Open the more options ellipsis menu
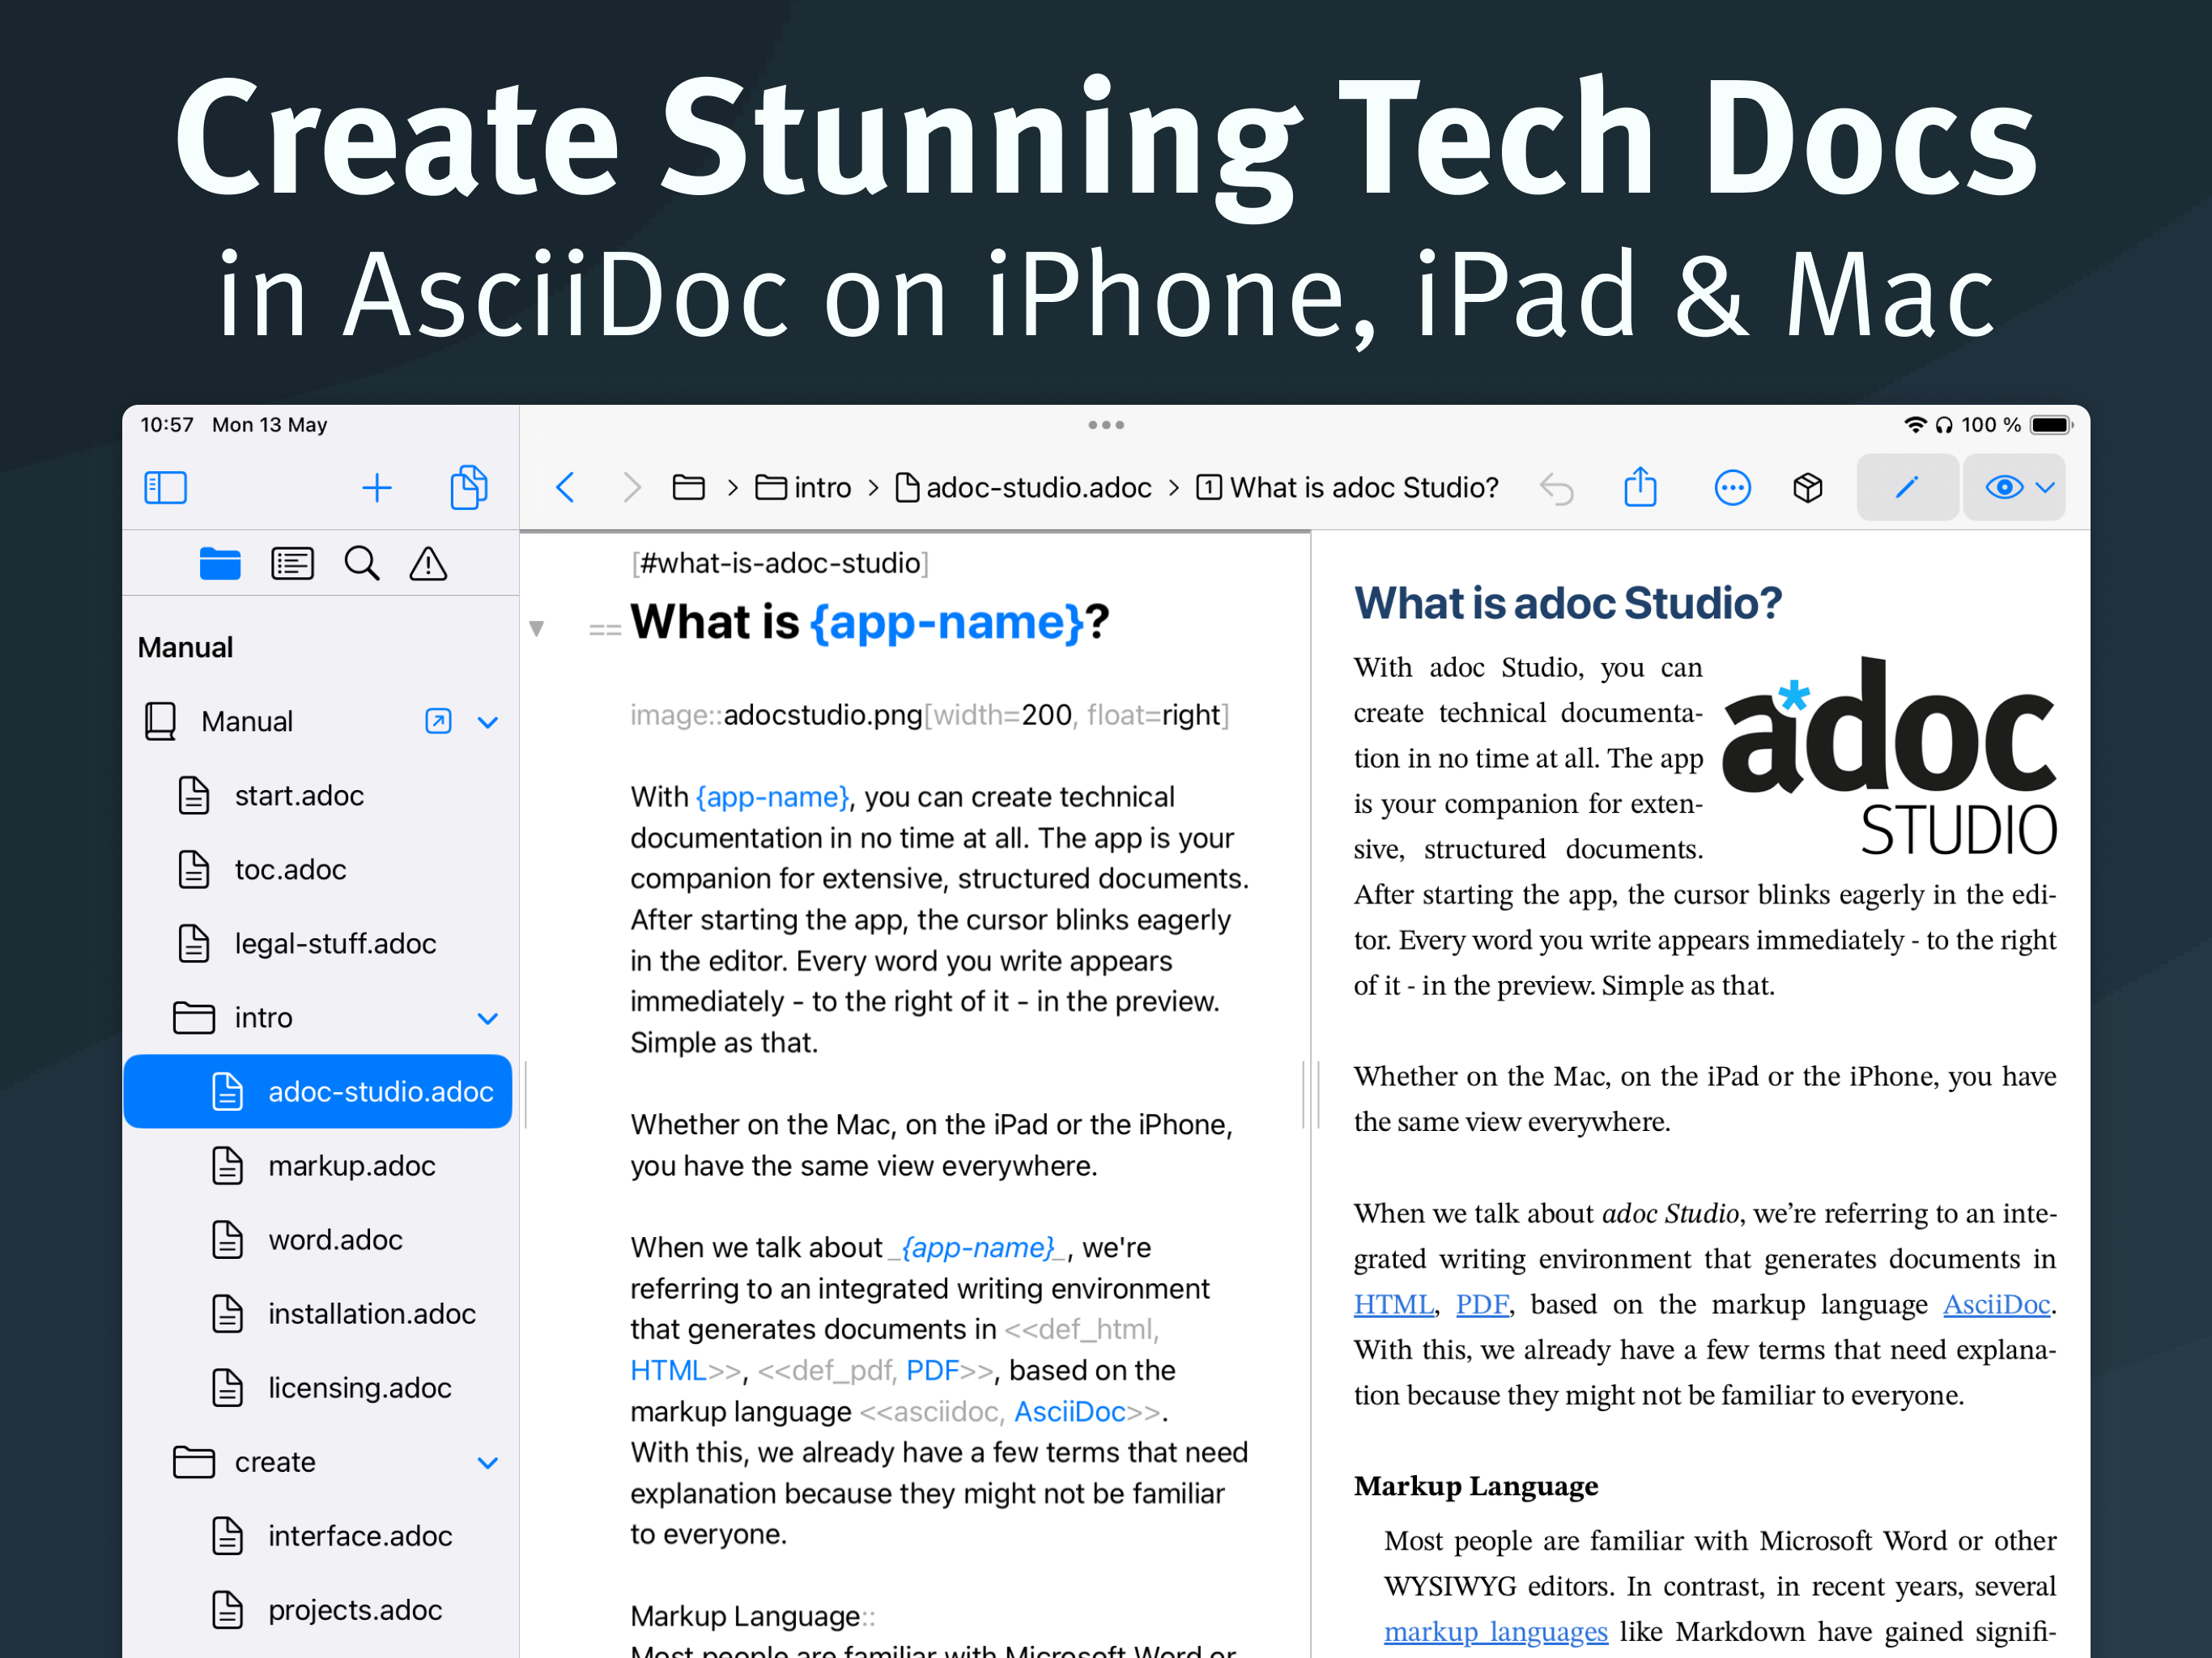Viewport: 2212px width, 1658px height. pyautogui.click(x=1732, y=488)
